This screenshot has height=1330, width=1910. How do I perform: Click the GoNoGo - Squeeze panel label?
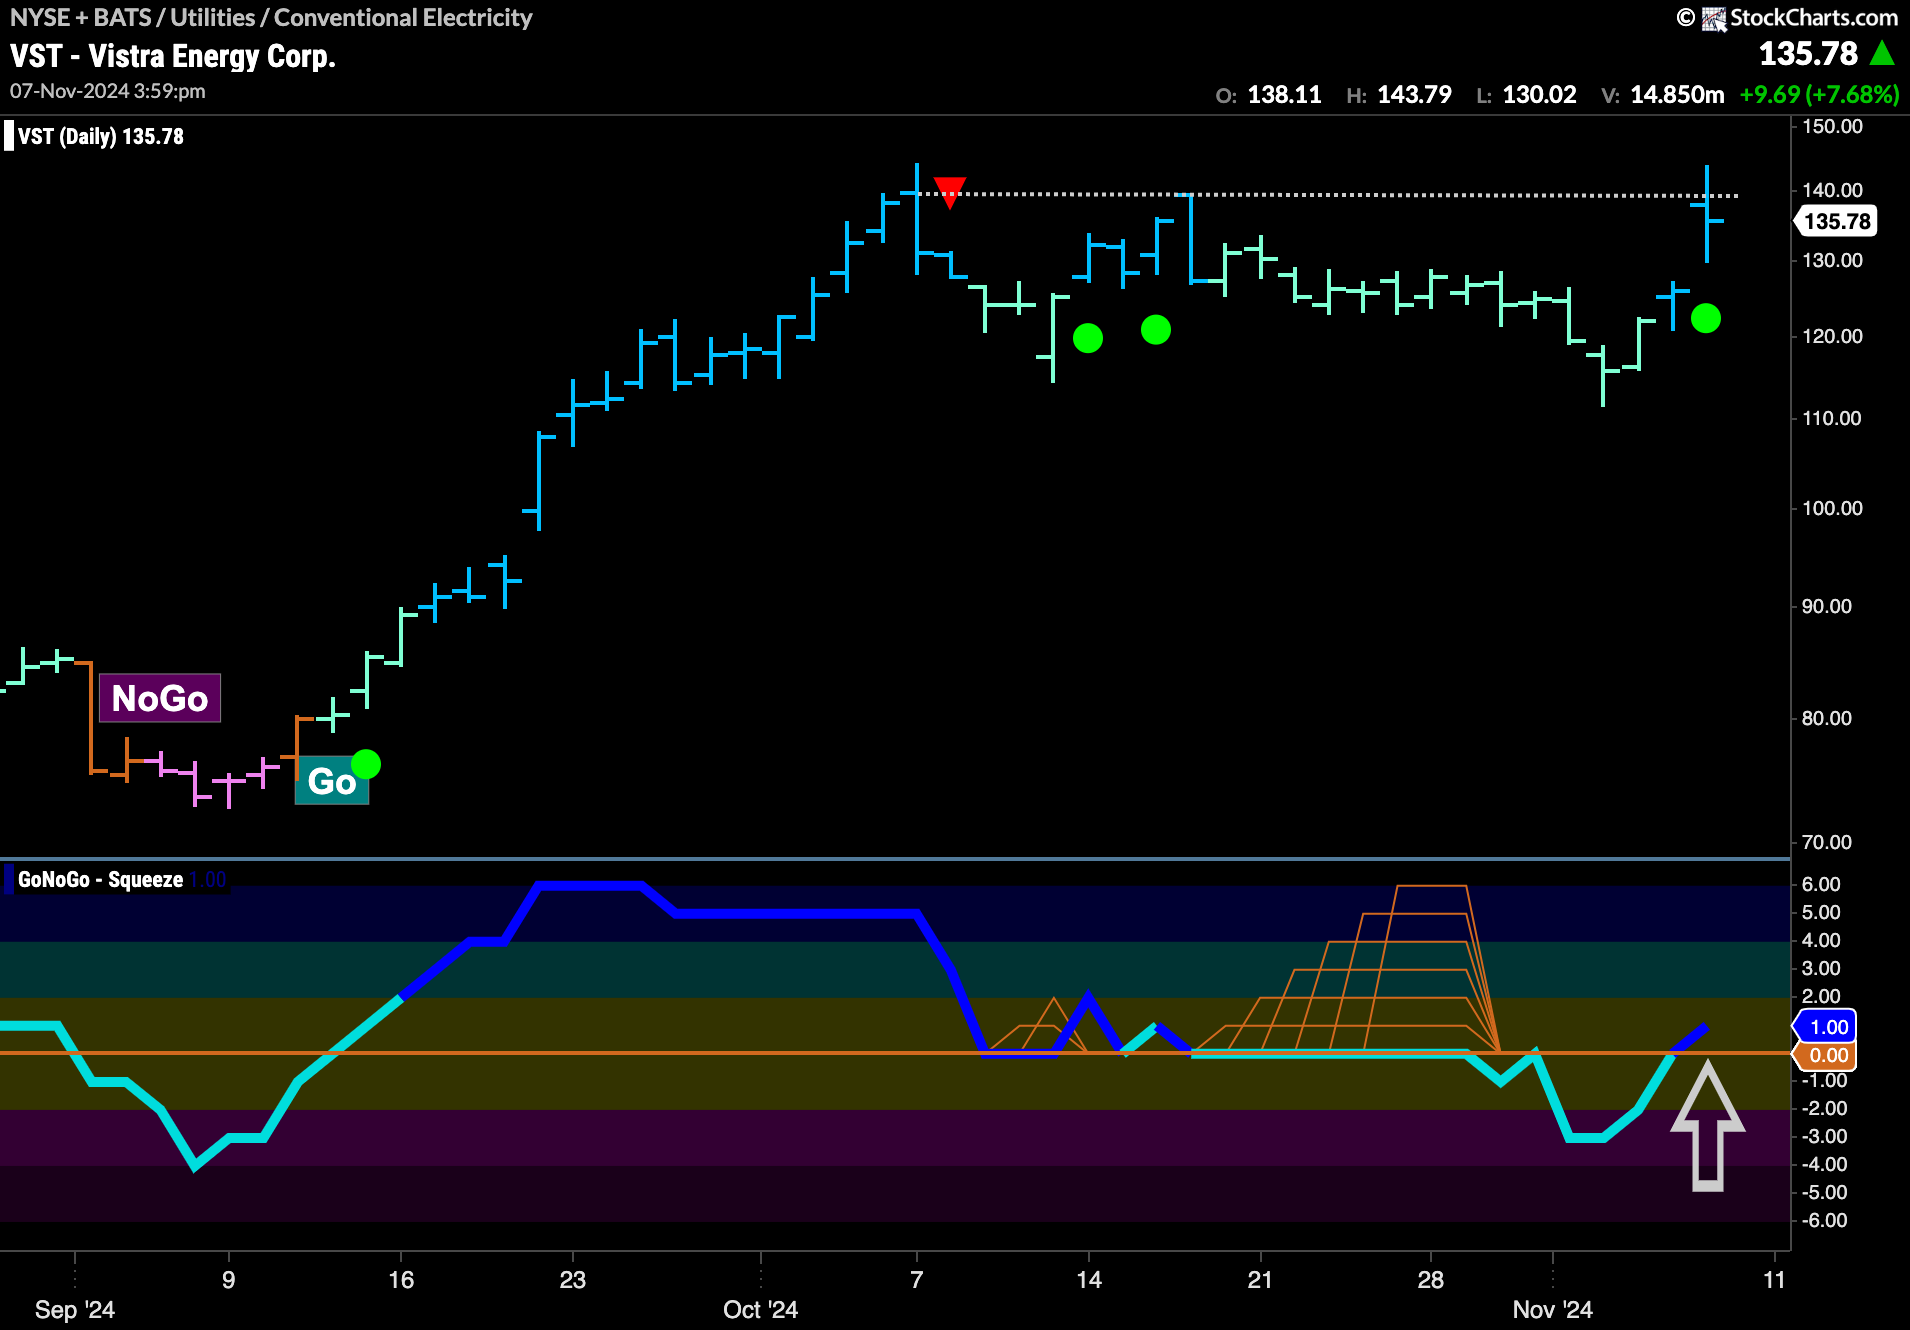(100, 880)
